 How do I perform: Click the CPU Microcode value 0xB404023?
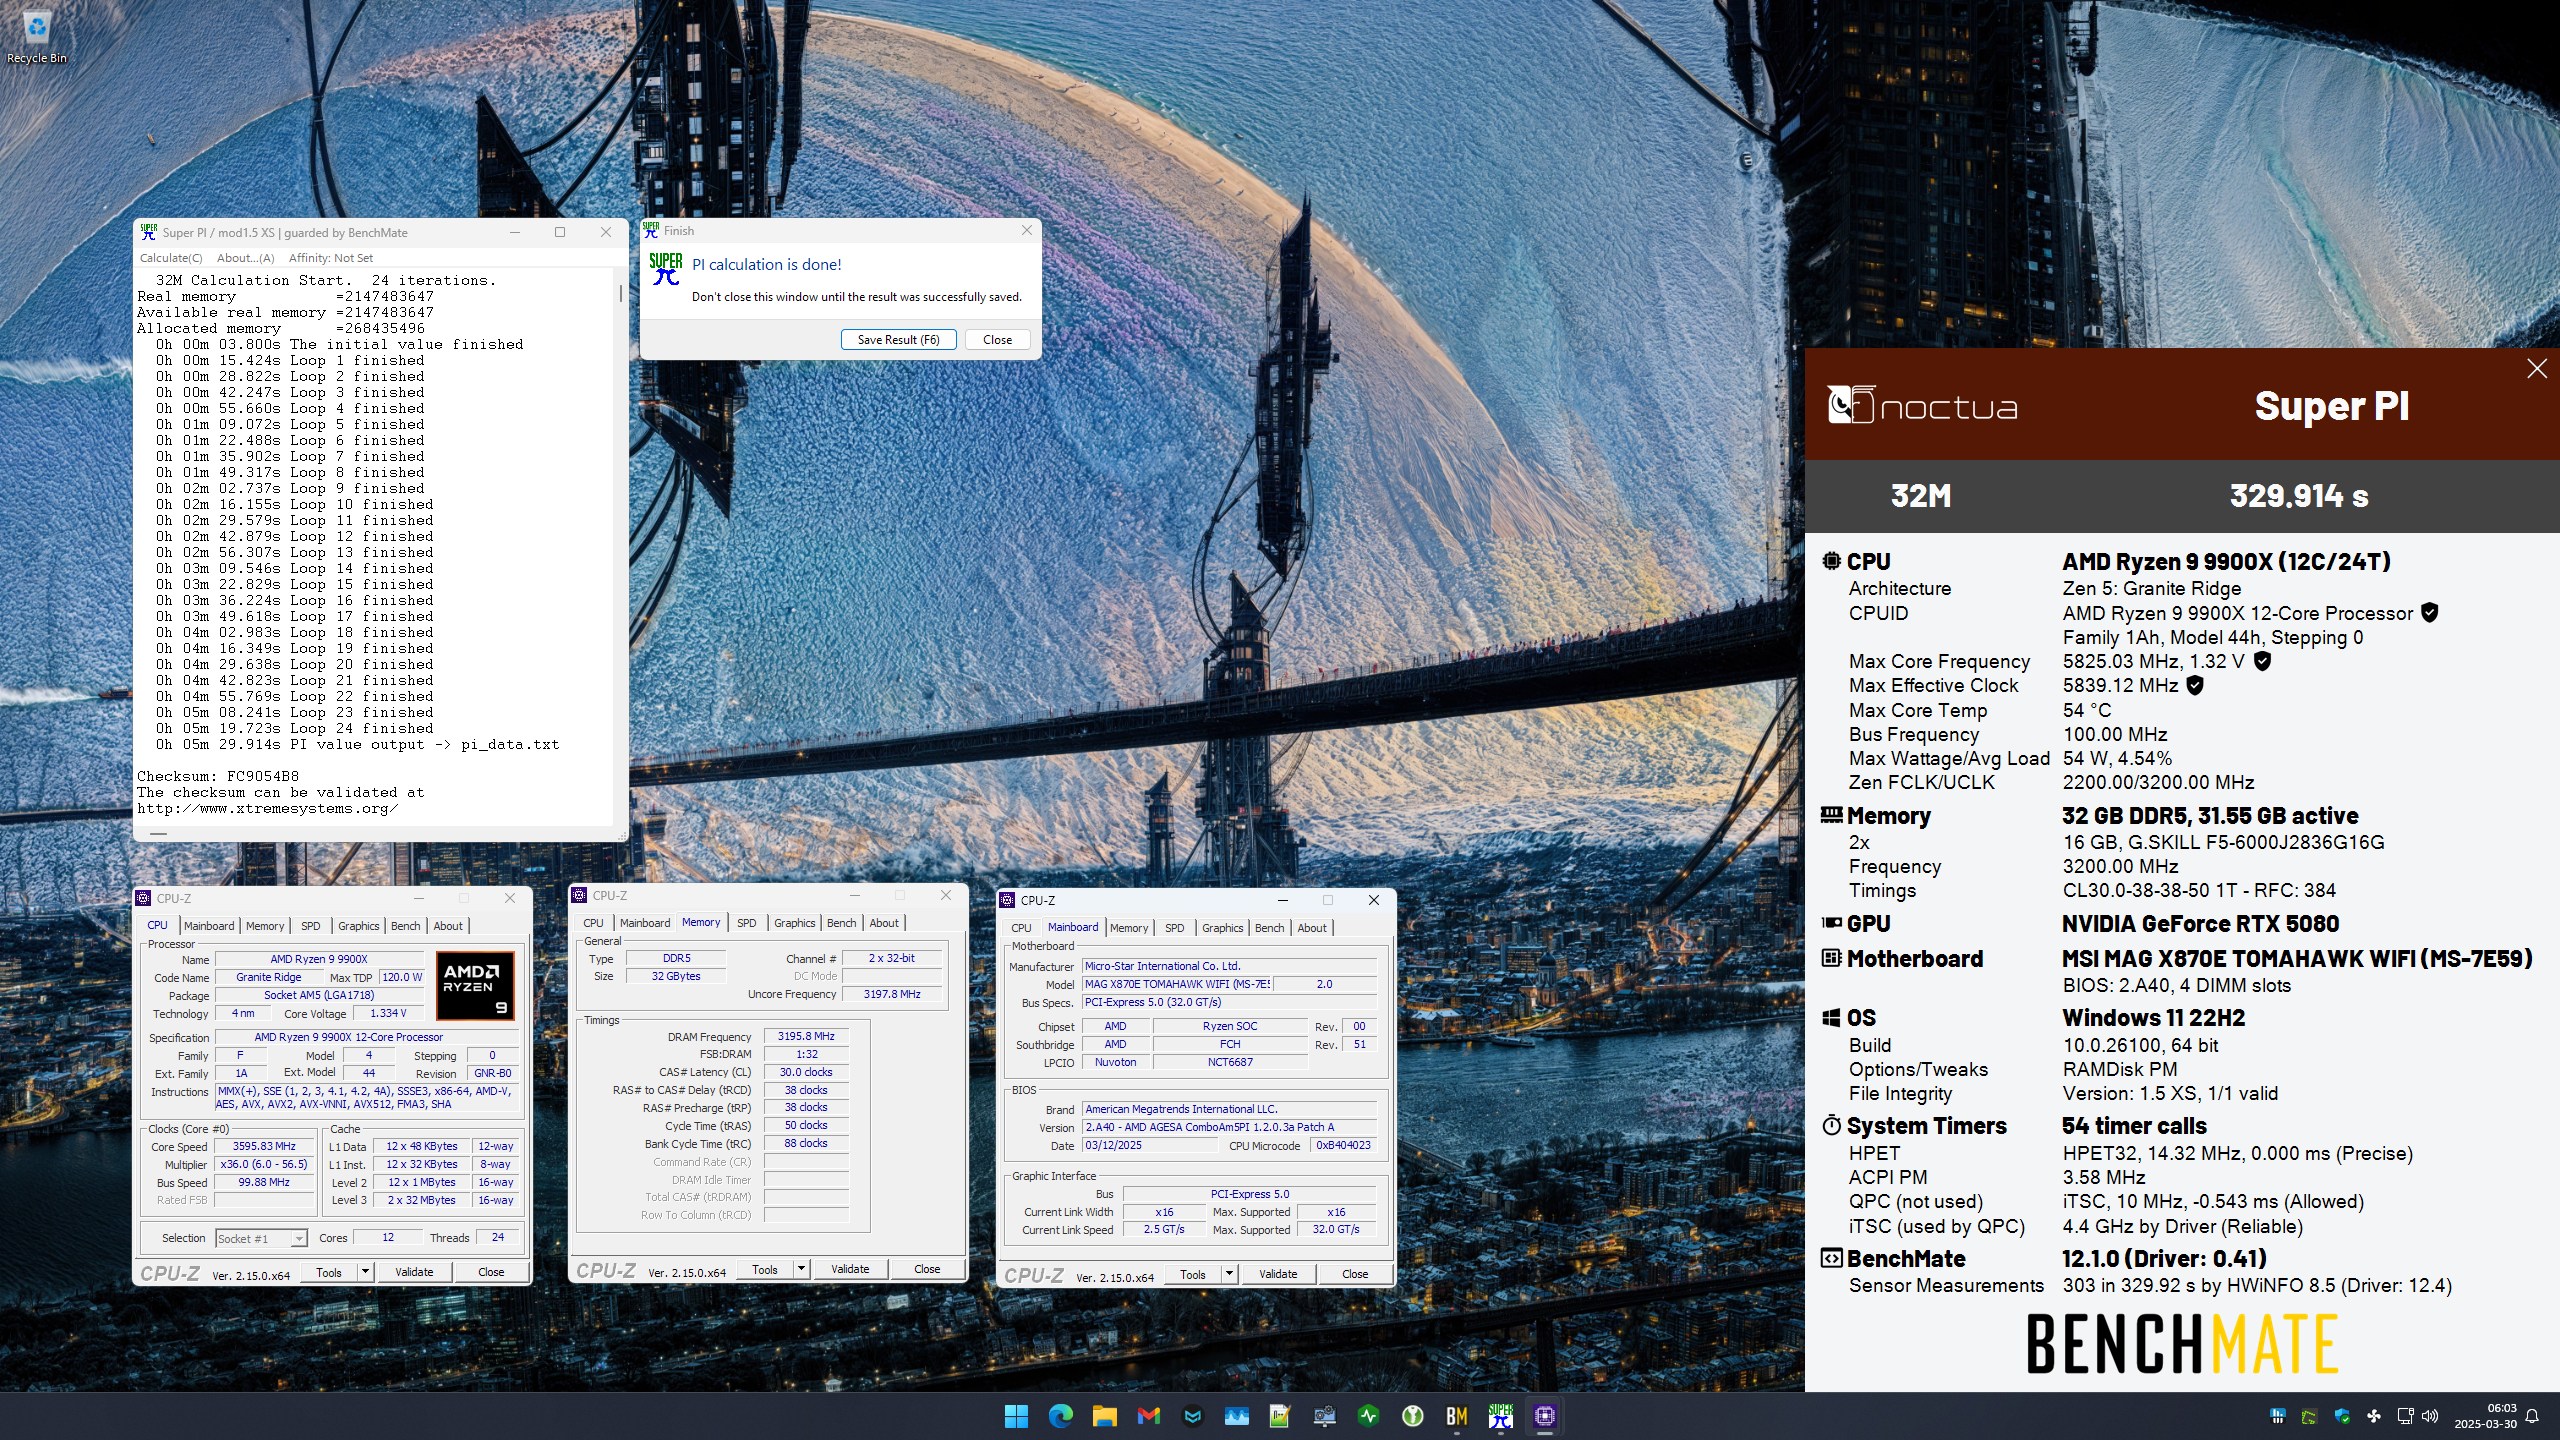1343,1145
